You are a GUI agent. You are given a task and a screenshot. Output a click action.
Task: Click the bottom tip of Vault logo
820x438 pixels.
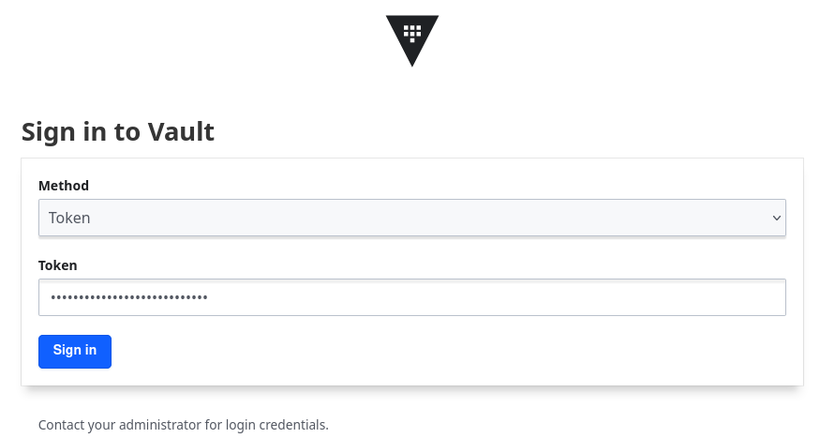point(412,62)
